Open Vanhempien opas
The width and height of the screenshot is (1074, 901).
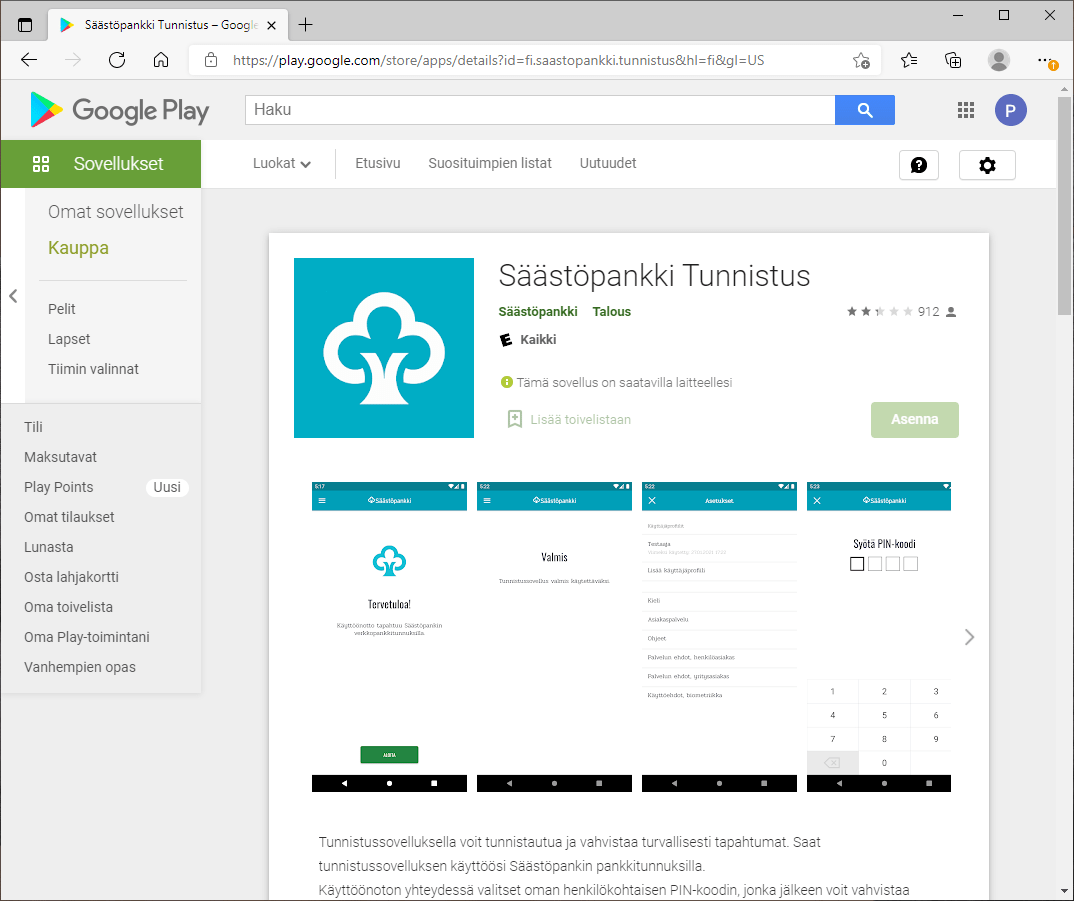tap(80, 667)
